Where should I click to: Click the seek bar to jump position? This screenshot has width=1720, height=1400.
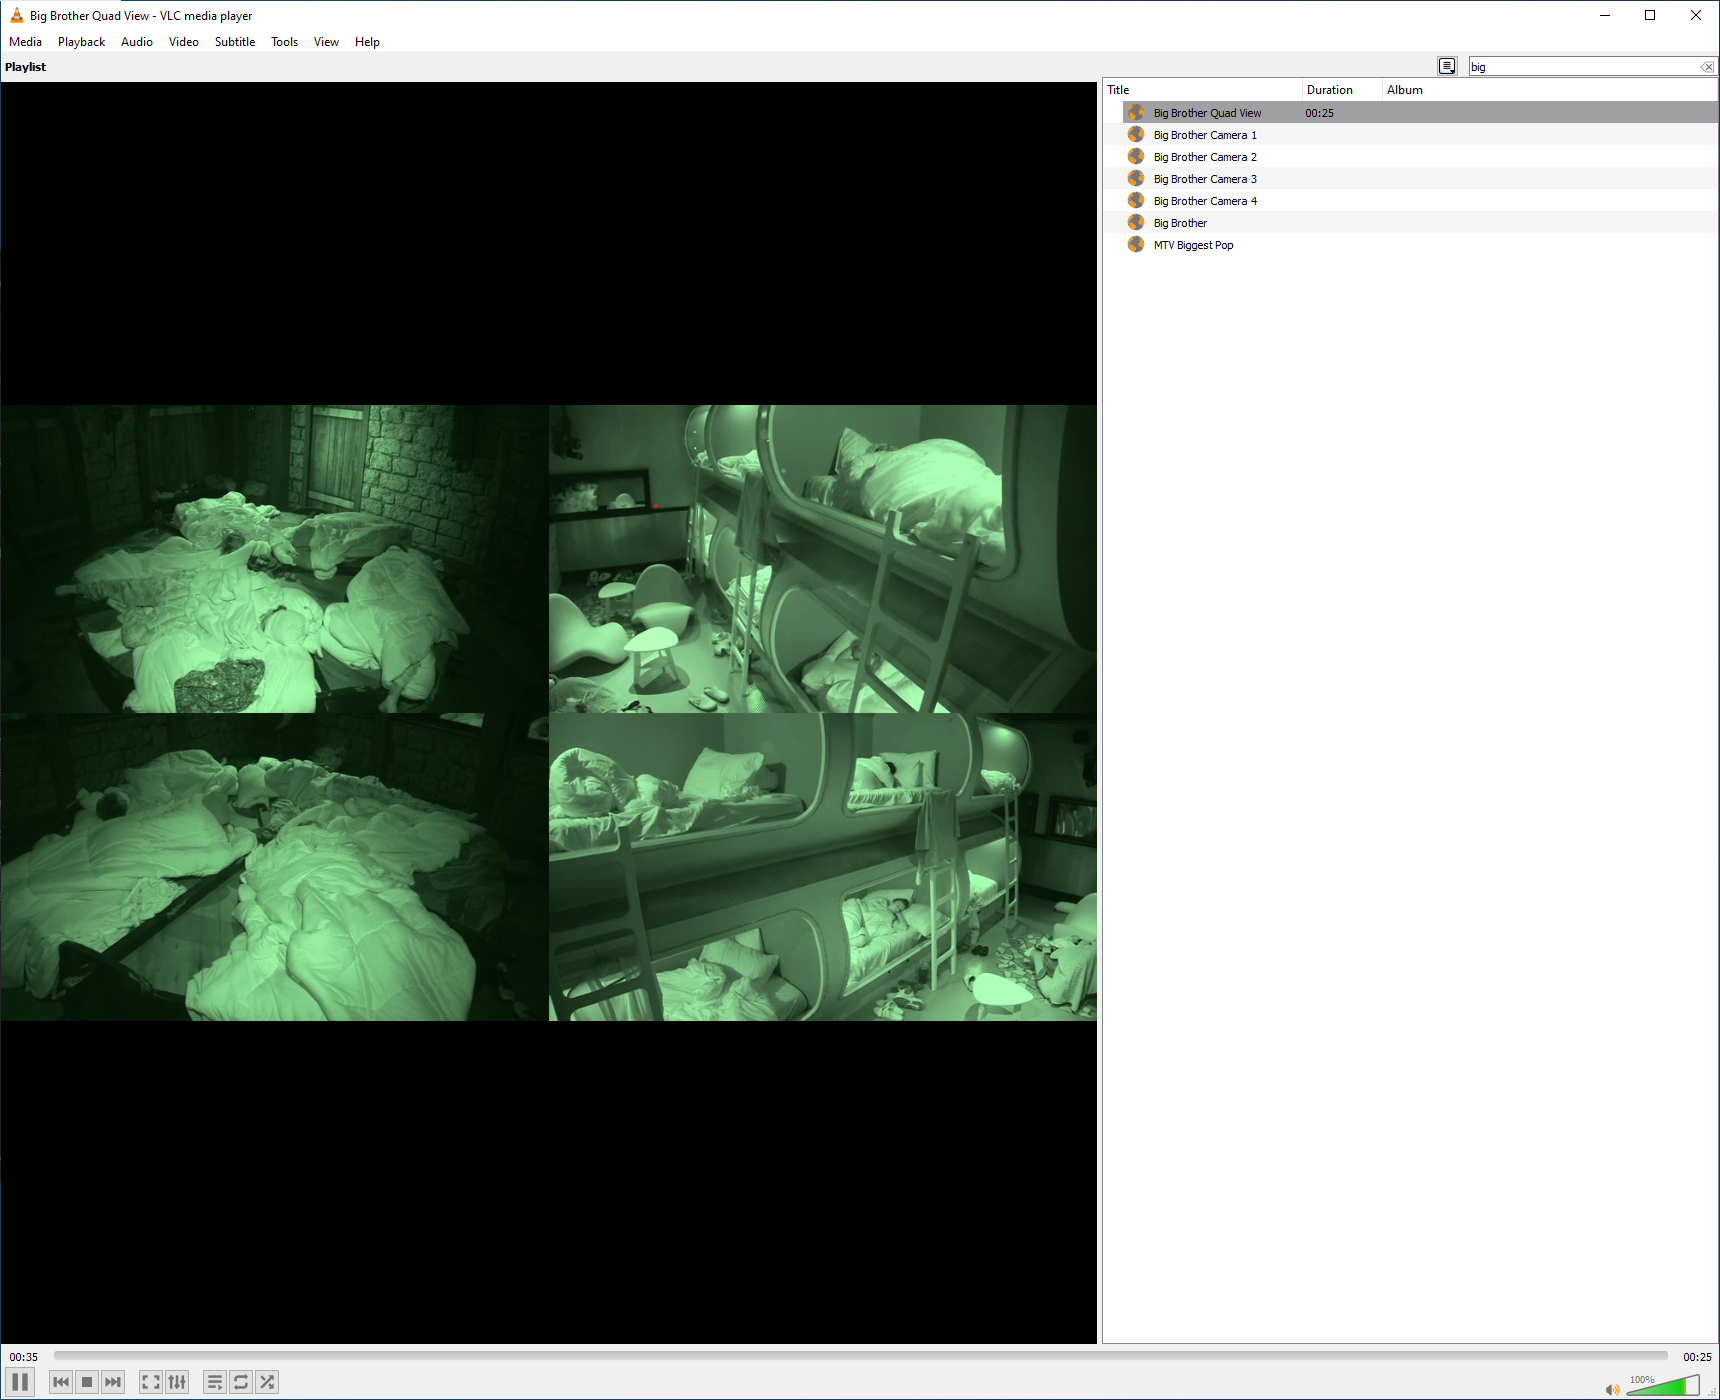860,1356
